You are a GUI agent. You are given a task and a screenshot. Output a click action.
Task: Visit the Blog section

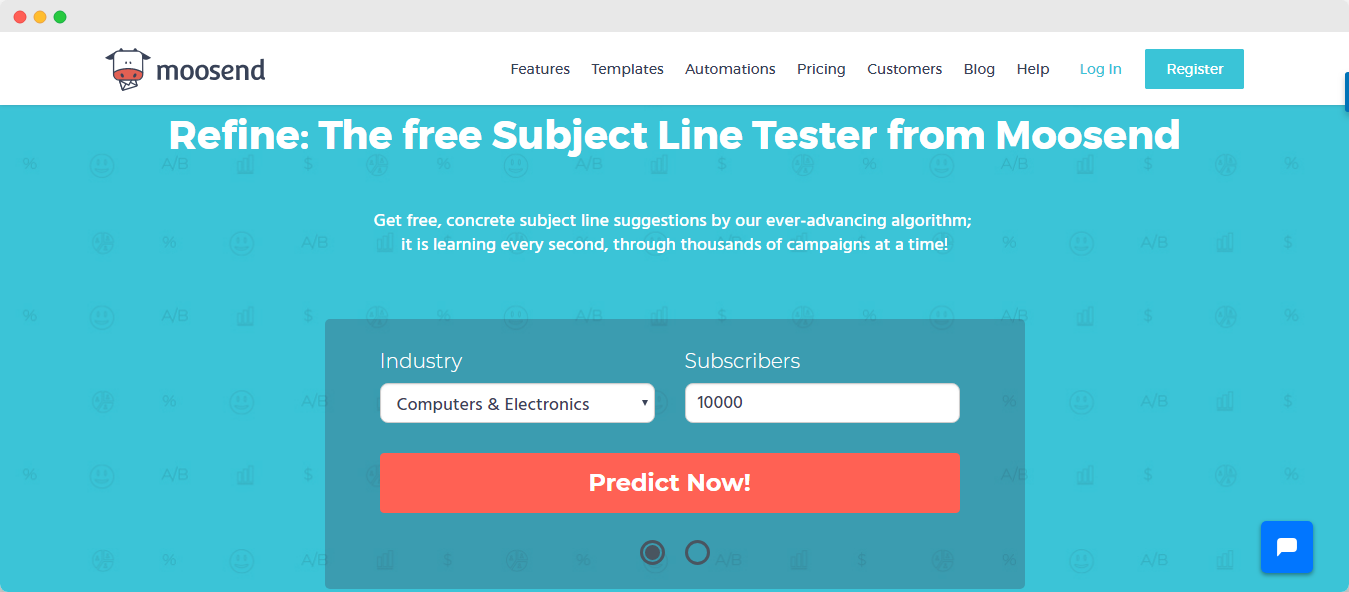click(979, 68)
